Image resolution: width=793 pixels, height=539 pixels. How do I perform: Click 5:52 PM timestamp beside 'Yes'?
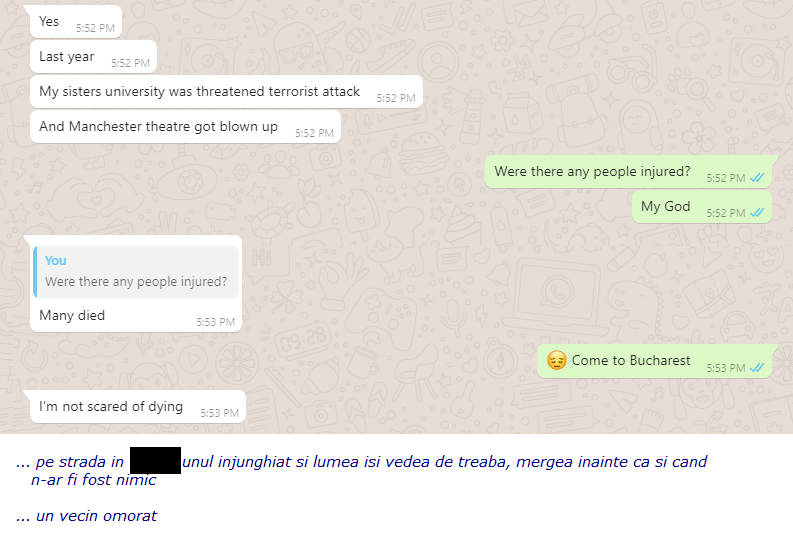coord(95,28)
